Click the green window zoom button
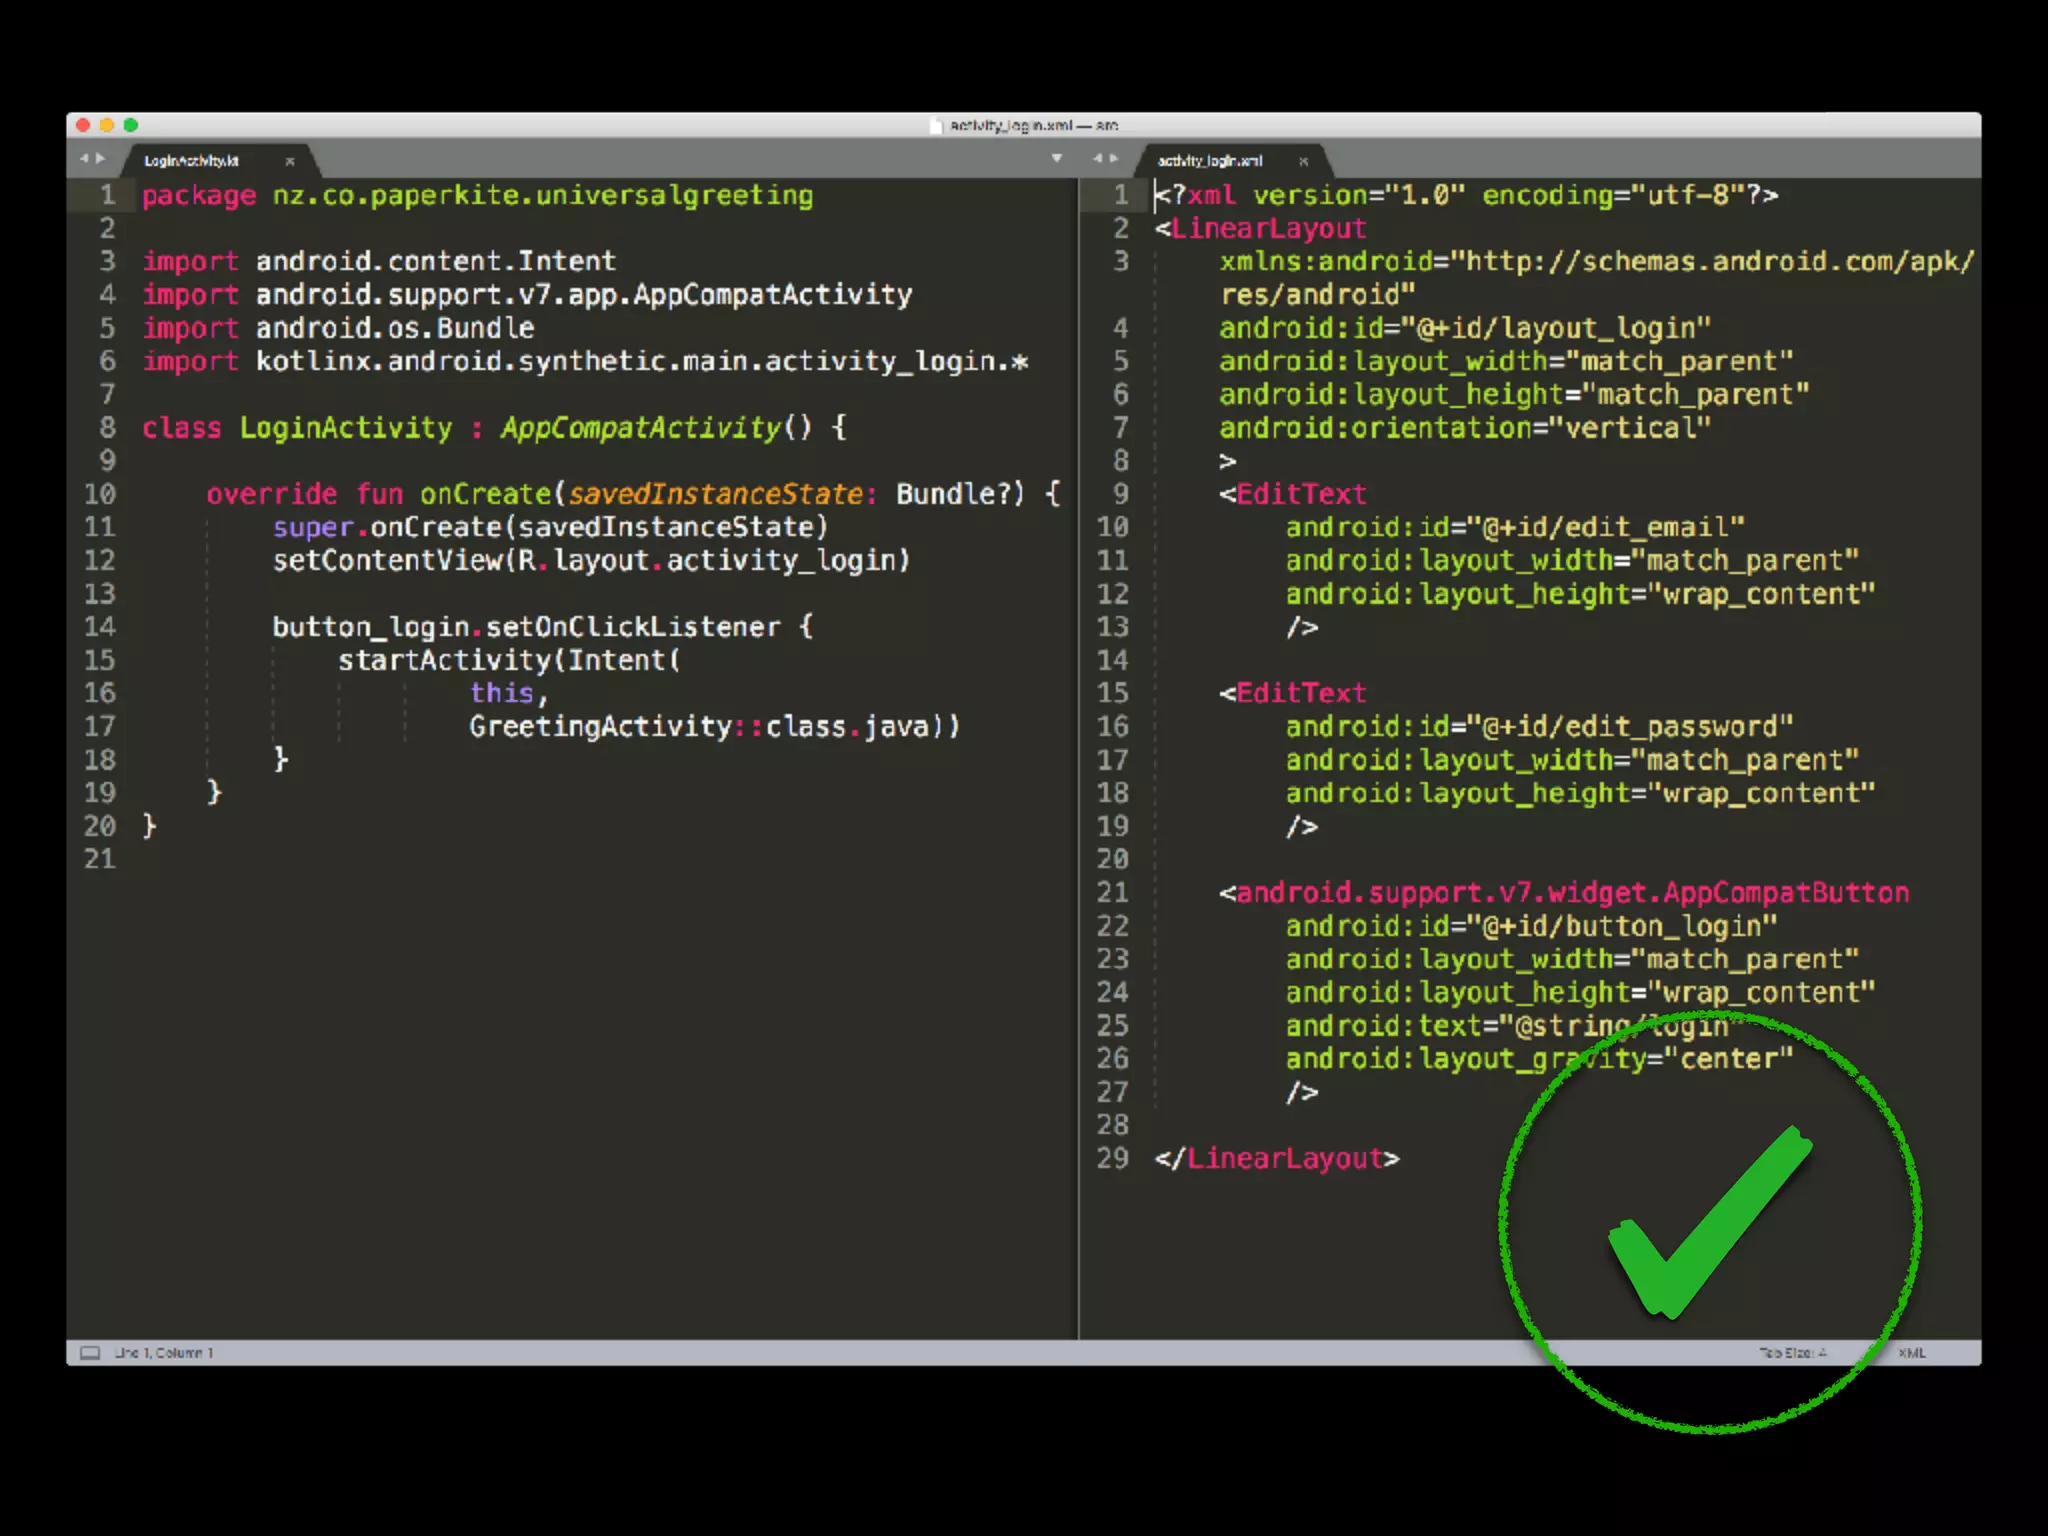2048x1536 pixels. point(130,125)
